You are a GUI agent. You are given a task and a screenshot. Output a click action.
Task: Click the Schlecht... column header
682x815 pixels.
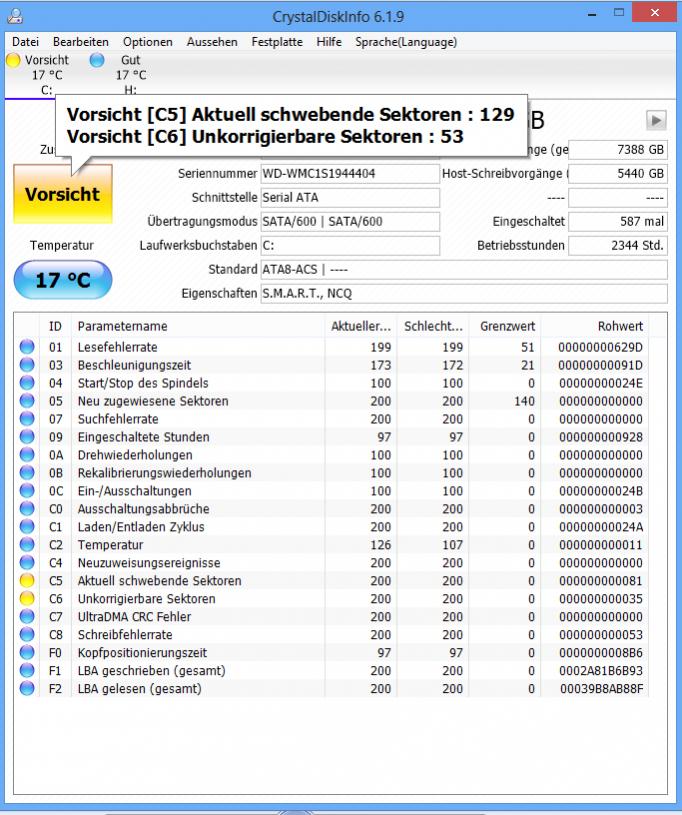(x=433, y=326)
